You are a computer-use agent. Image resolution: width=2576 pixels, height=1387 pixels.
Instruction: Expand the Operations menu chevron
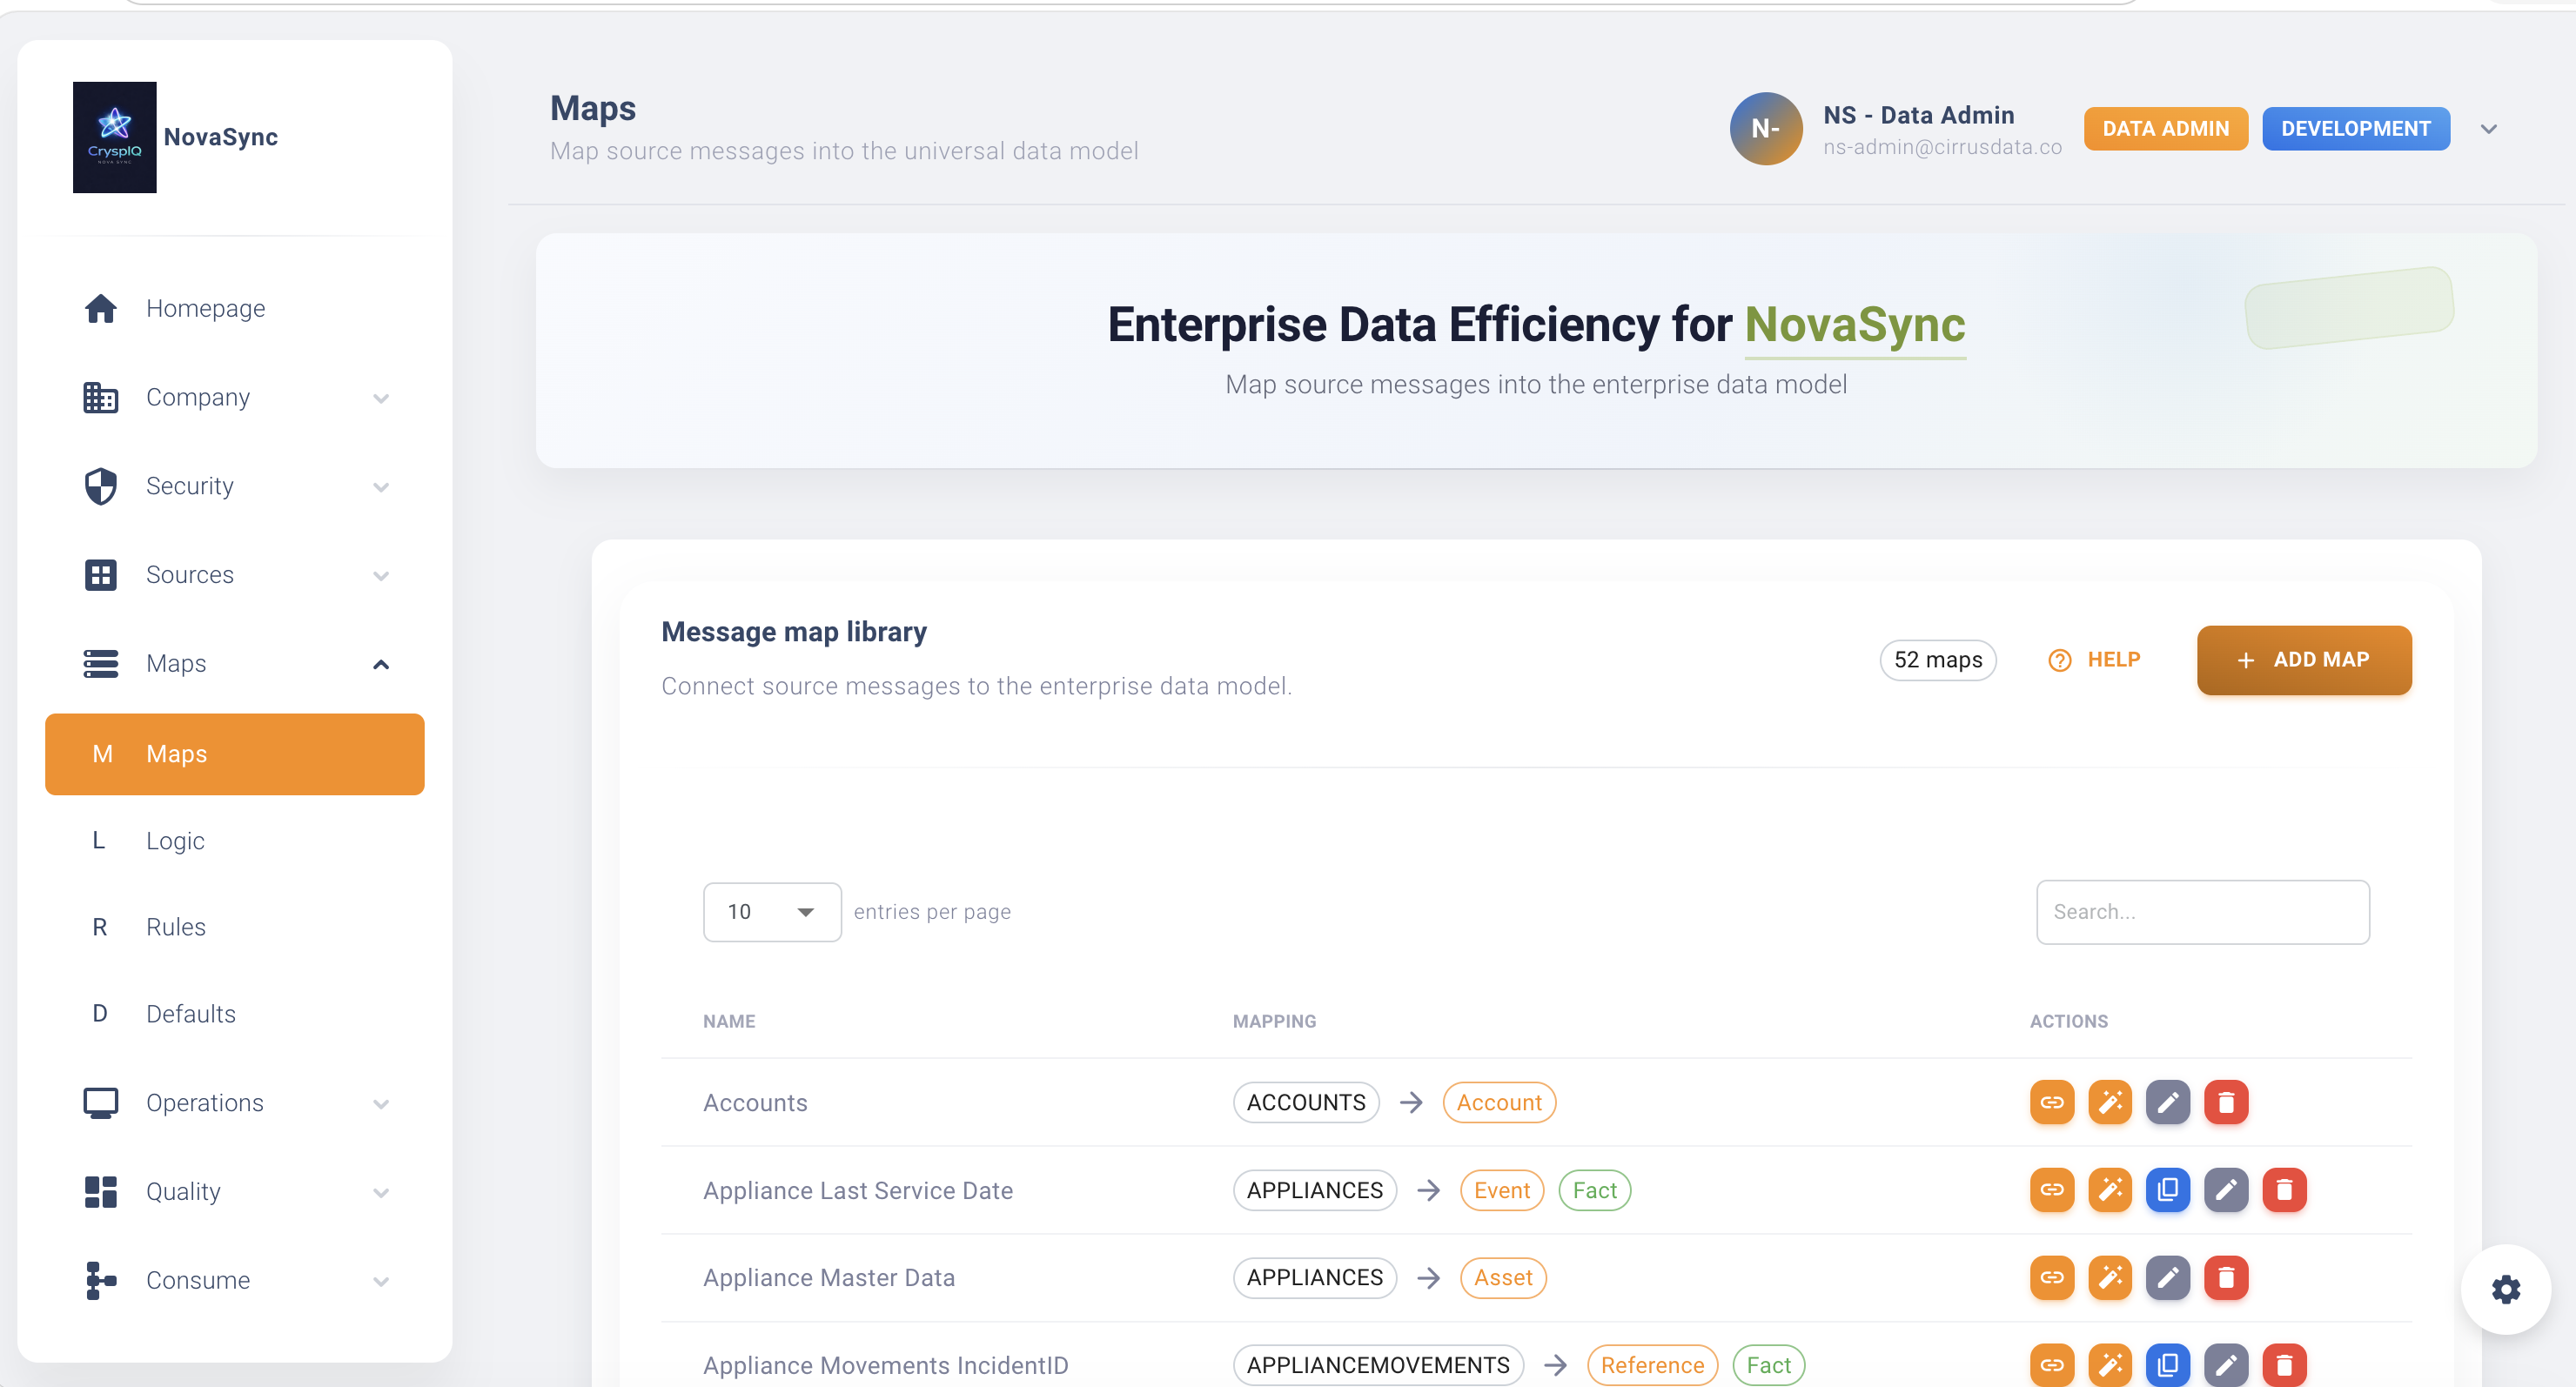coord(381,1104)
